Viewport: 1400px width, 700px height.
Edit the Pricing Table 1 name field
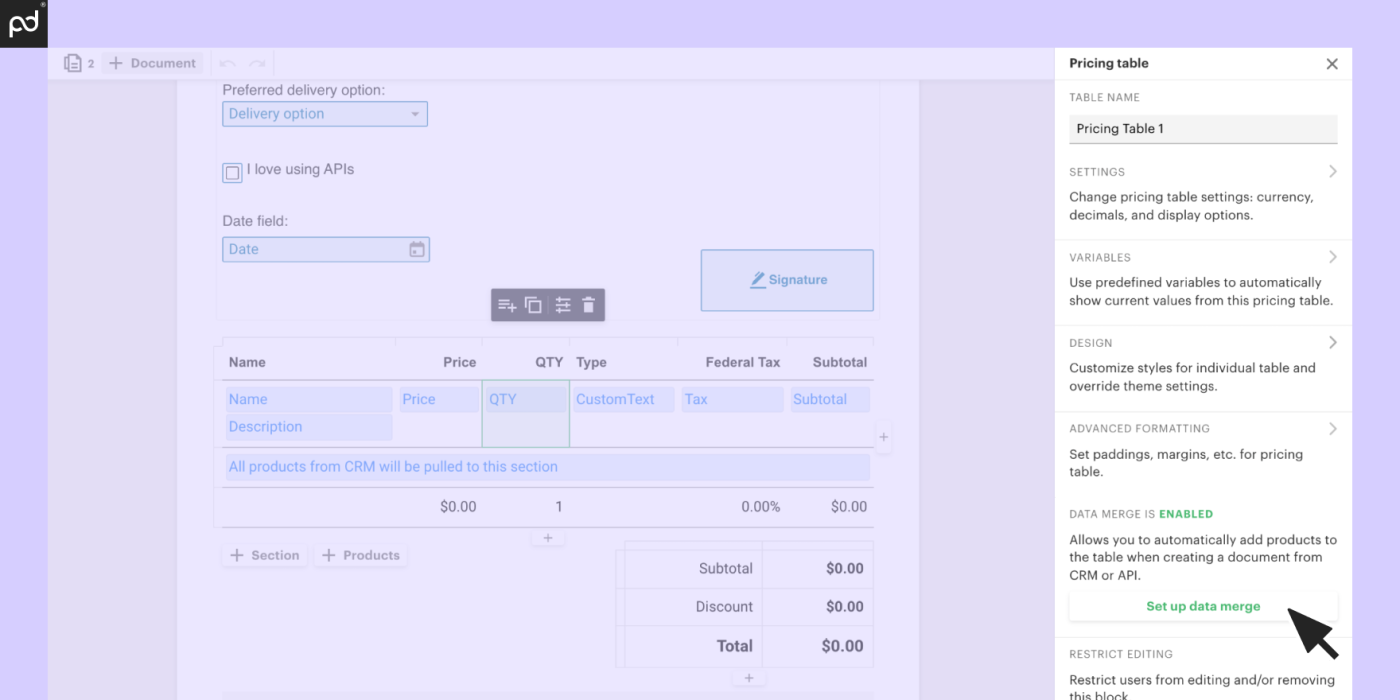pos(1203,128)
